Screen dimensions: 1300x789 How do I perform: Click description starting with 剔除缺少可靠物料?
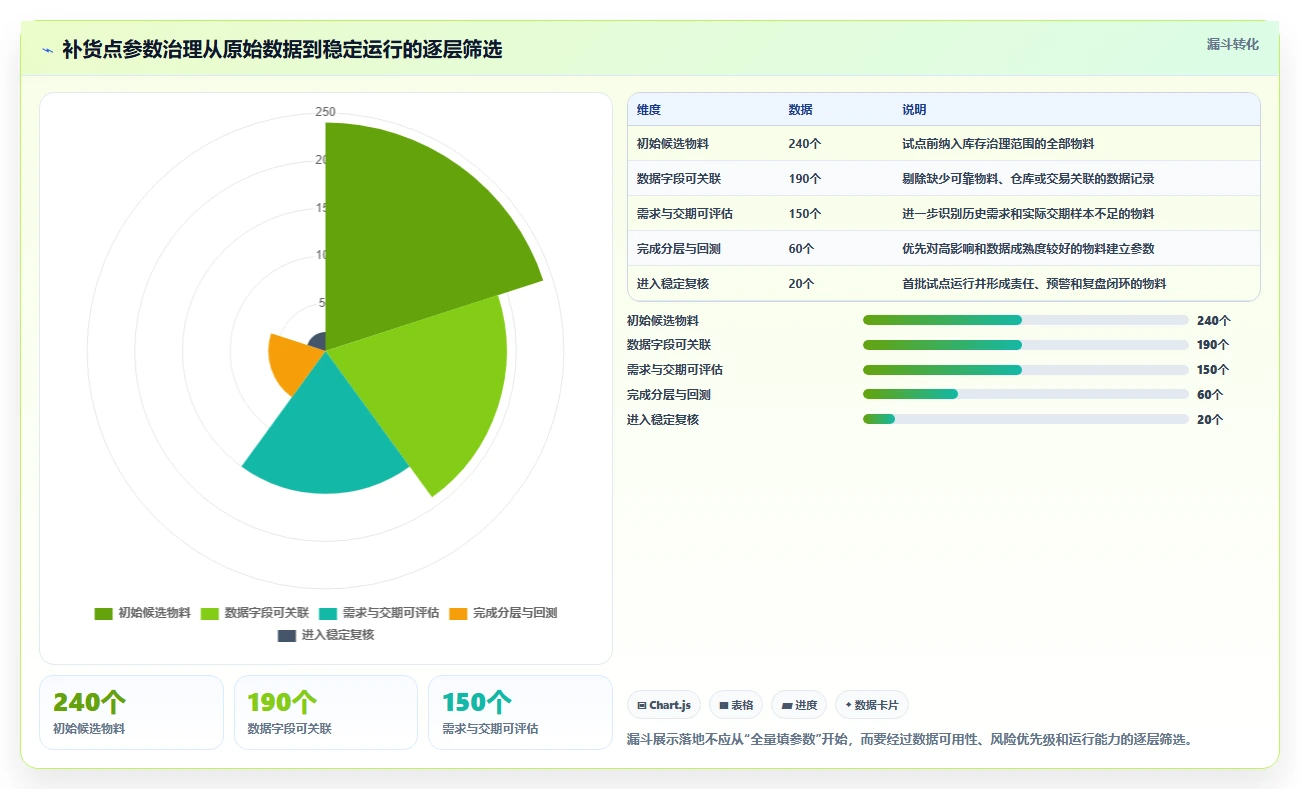[x=1028, y=179]
